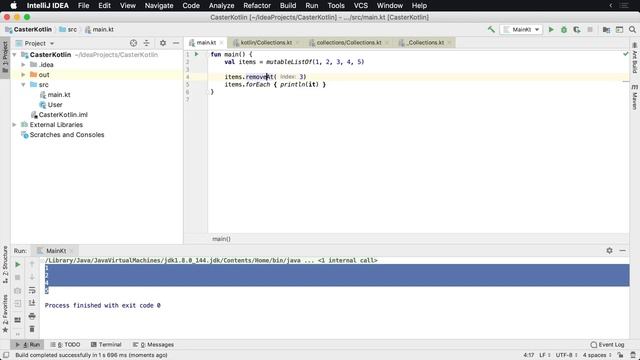The width and height of the screenshot is (640, 360).
Task: Expand the out folder node
Action: [23, 75]
